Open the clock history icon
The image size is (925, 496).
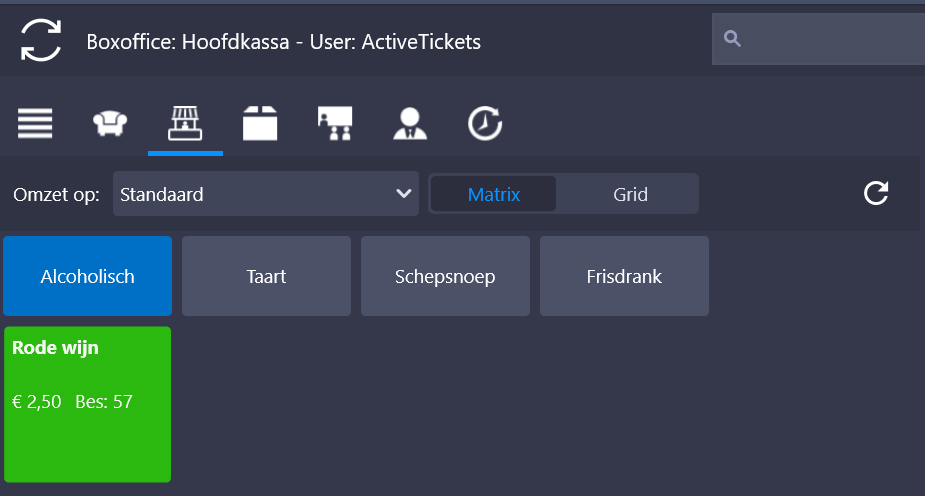coord(485,123)
